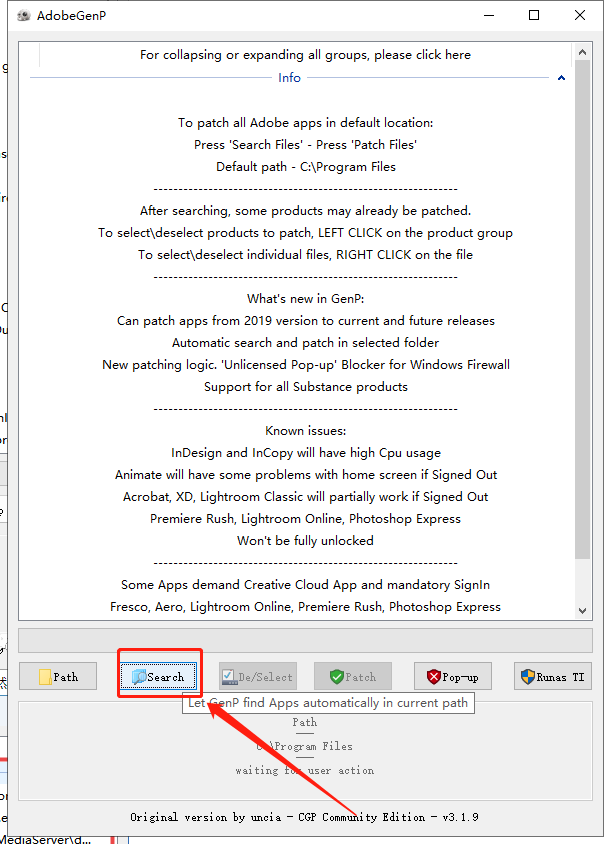Viewport: 611px width, 844px height.
Task: Collapse the Info group using its chevron
Action: (x=561, y=78)
